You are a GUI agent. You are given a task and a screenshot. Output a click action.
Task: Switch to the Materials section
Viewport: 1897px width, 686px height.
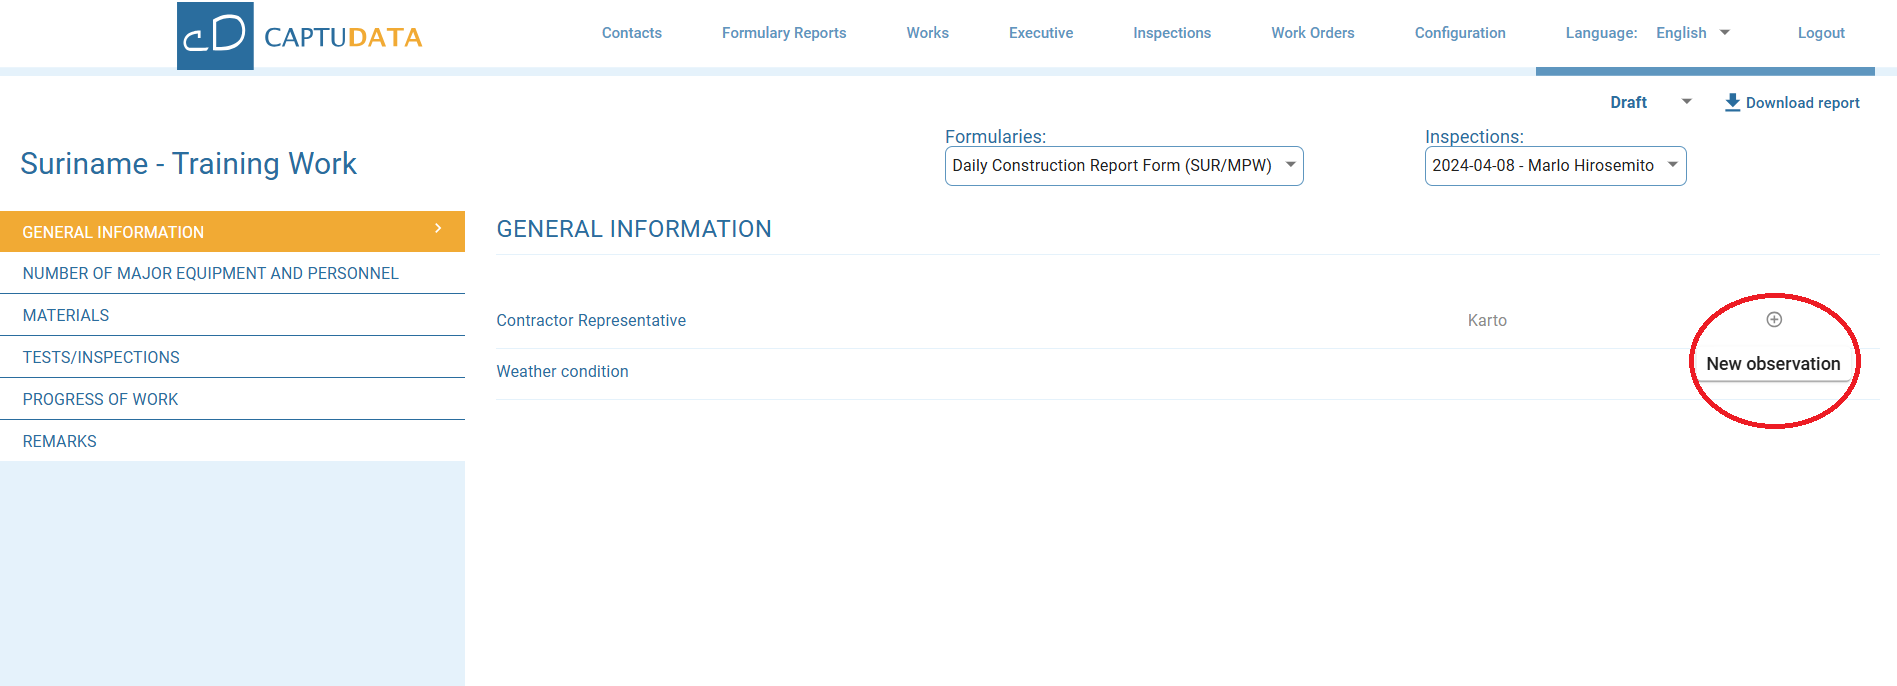tap(66, 315)
